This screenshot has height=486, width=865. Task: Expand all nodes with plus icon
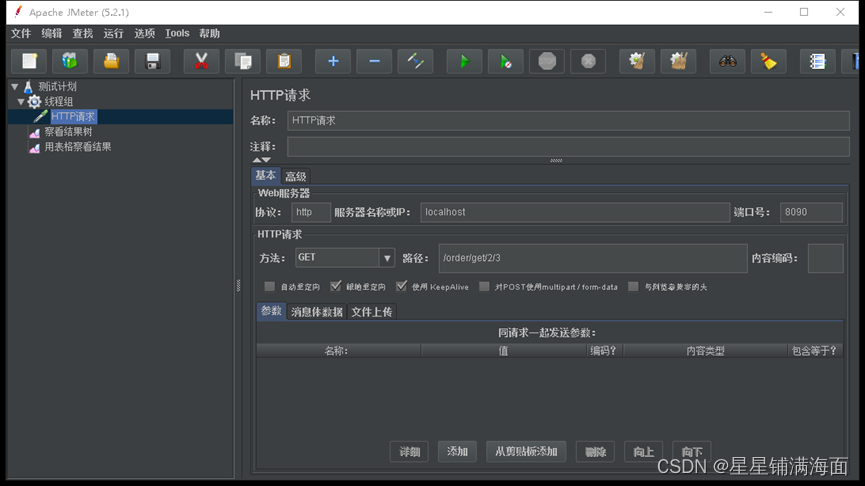coord(333,61)
